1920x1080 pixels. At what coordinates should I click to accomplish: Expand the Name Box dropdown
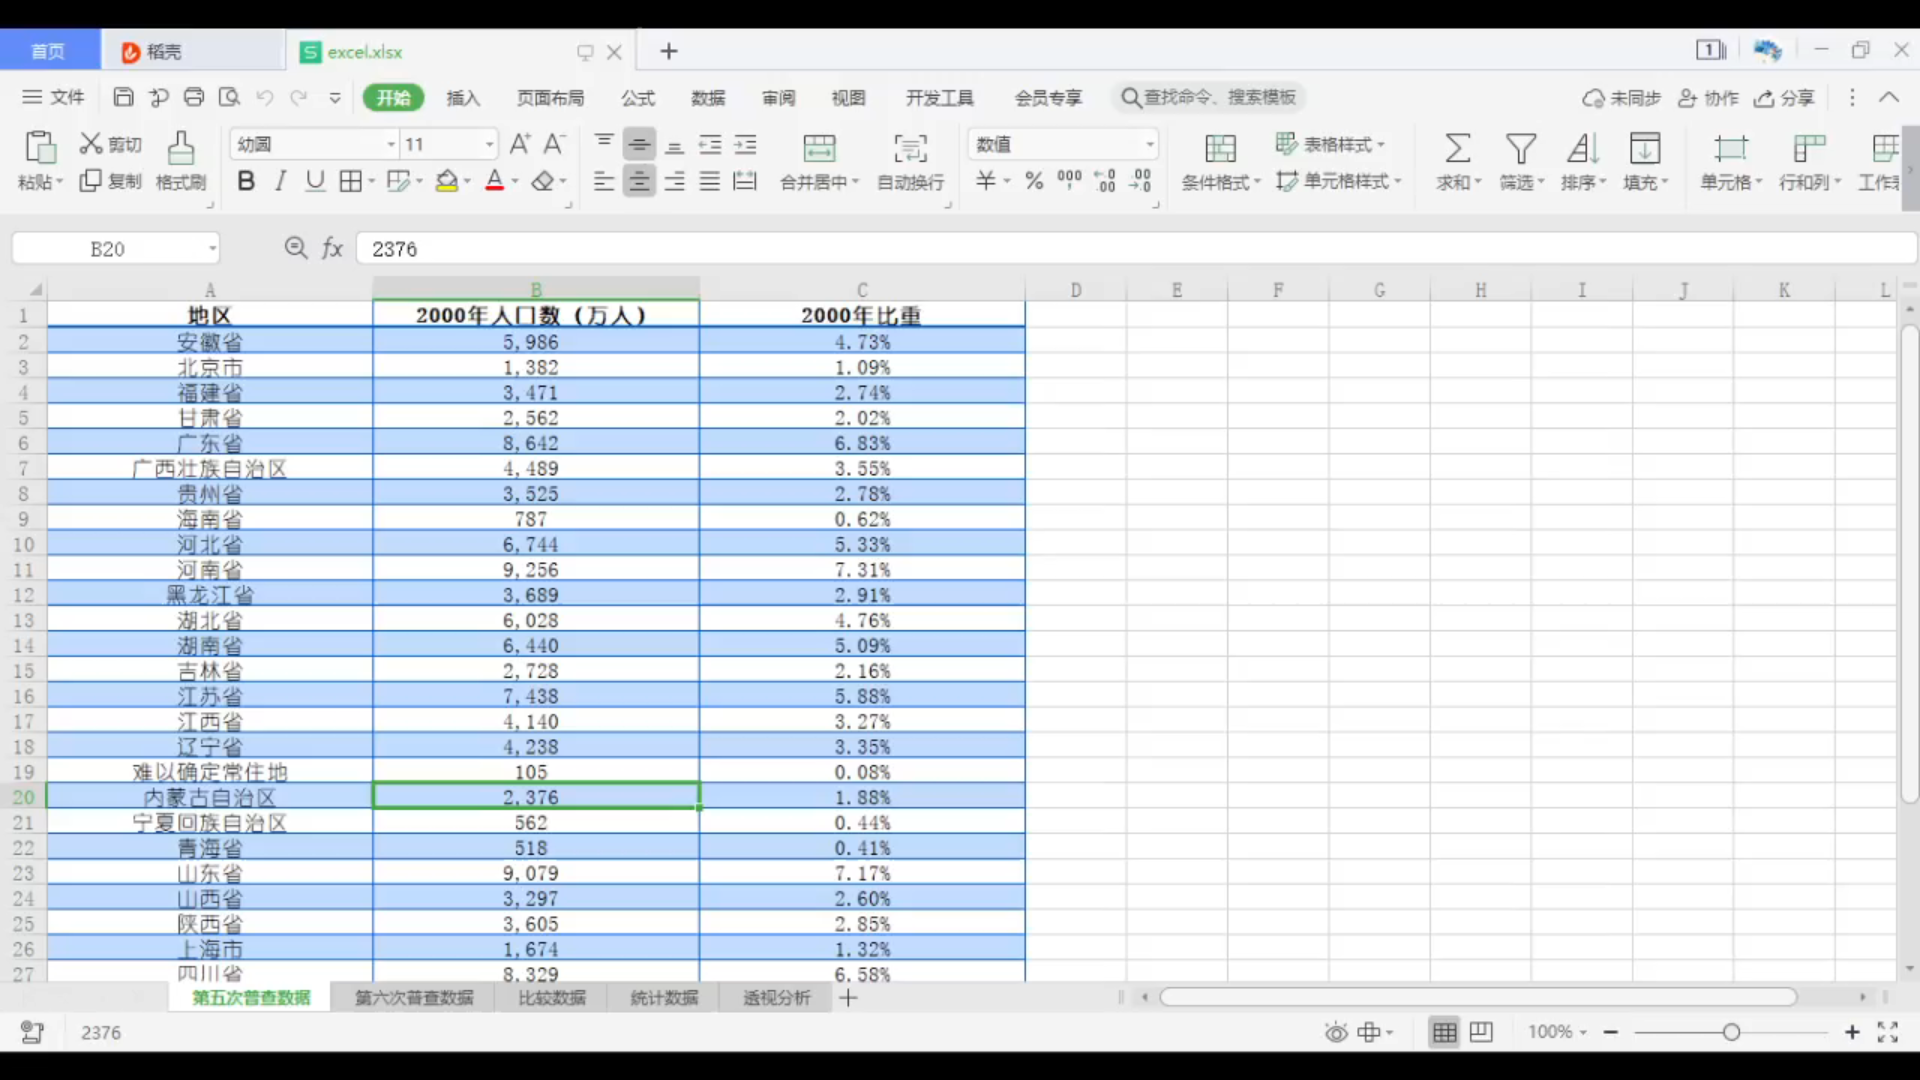pos(212,248)
